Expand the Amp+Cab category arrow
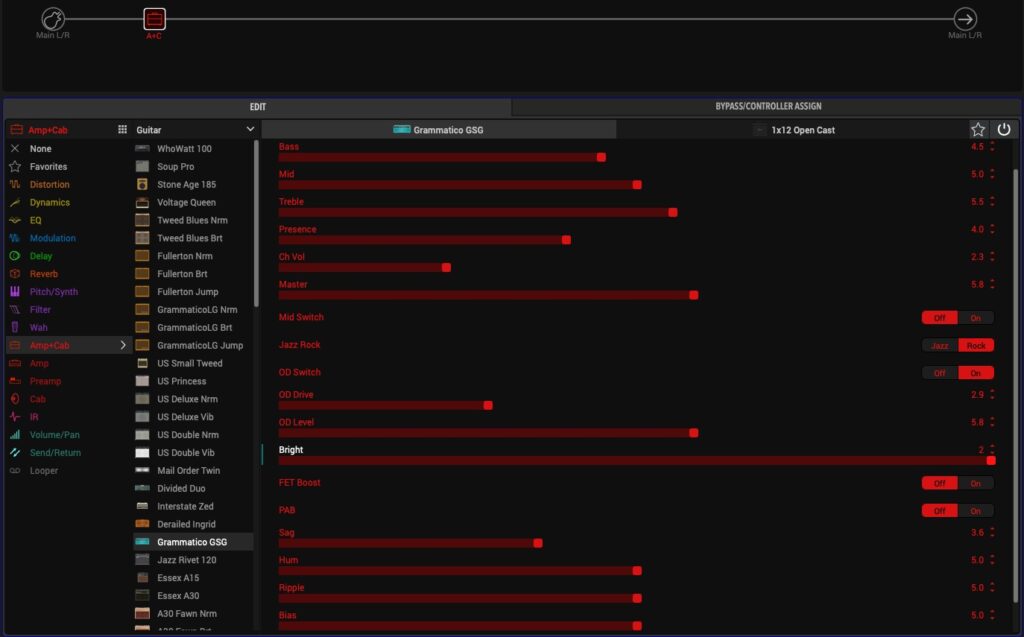Image resolution: width=1024 pixels, height=637 pixels. coord(124,346)
